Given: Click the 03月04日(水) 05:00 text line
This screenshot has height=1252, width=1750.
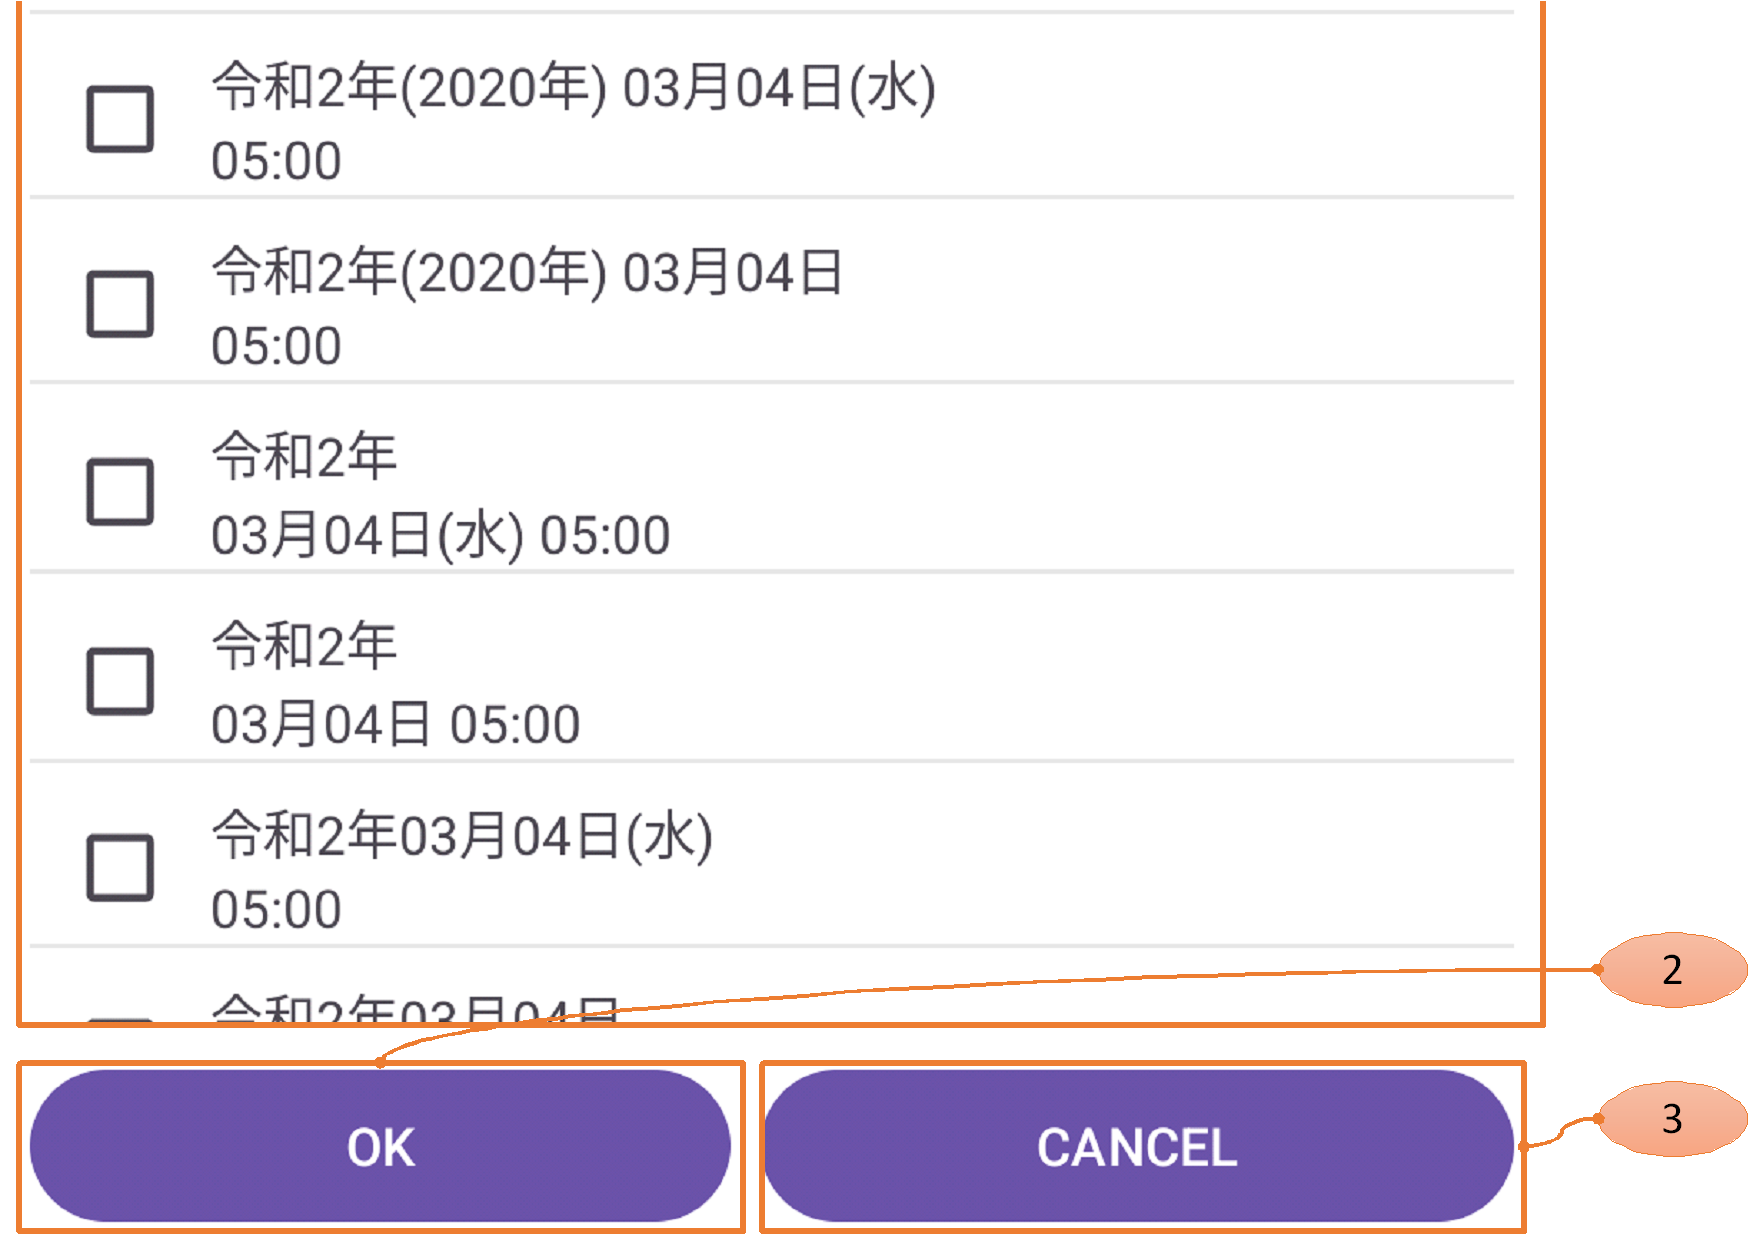Looking at the screenshot, I should [x=440, y=535].
